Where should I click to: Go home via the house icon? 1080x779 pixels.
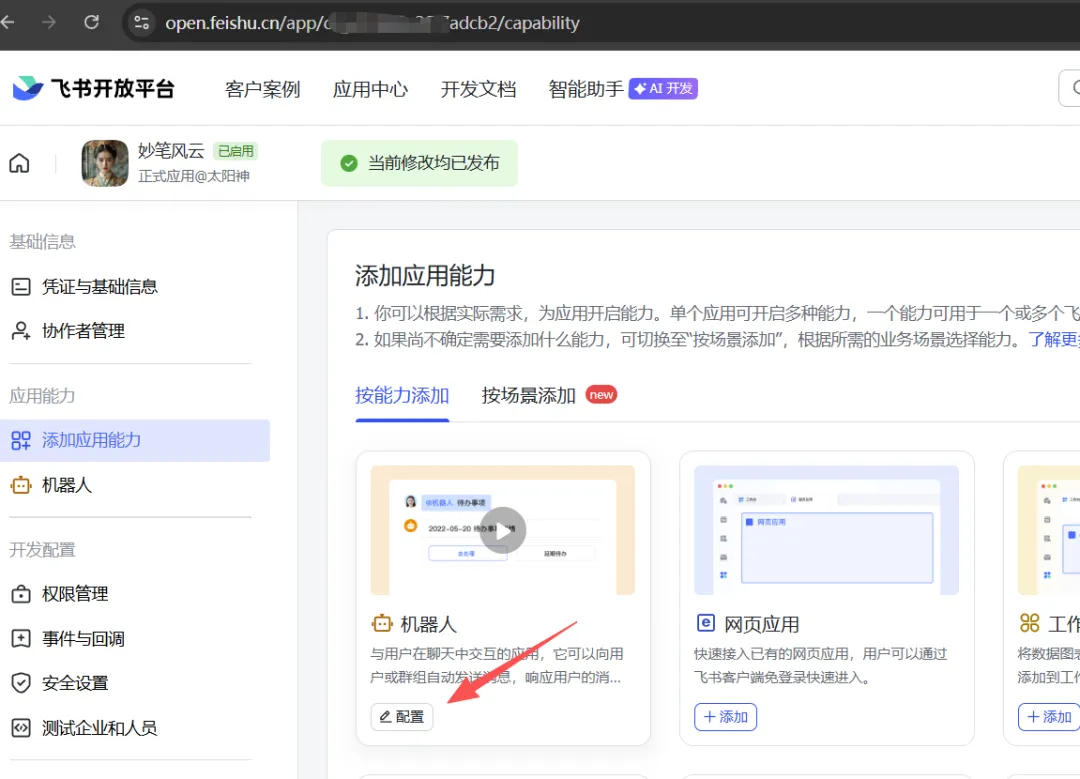19,163
